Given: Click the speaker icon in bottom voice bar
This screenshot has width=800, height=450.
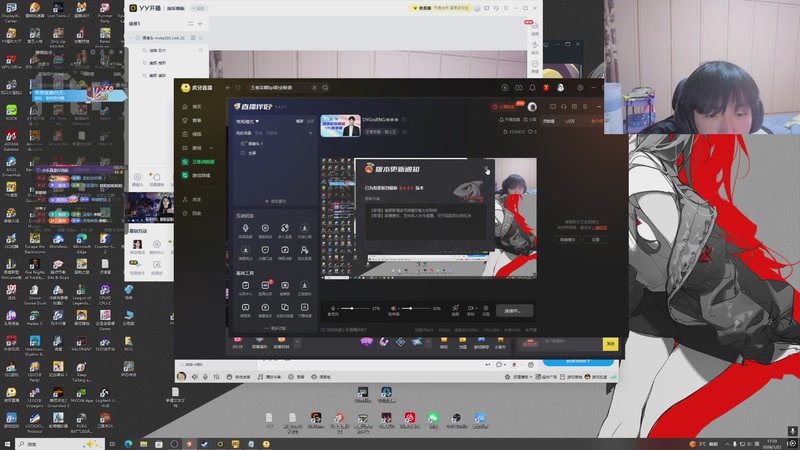Looking at the screenshot, I should pyautogui.click(x=194, y=377).
